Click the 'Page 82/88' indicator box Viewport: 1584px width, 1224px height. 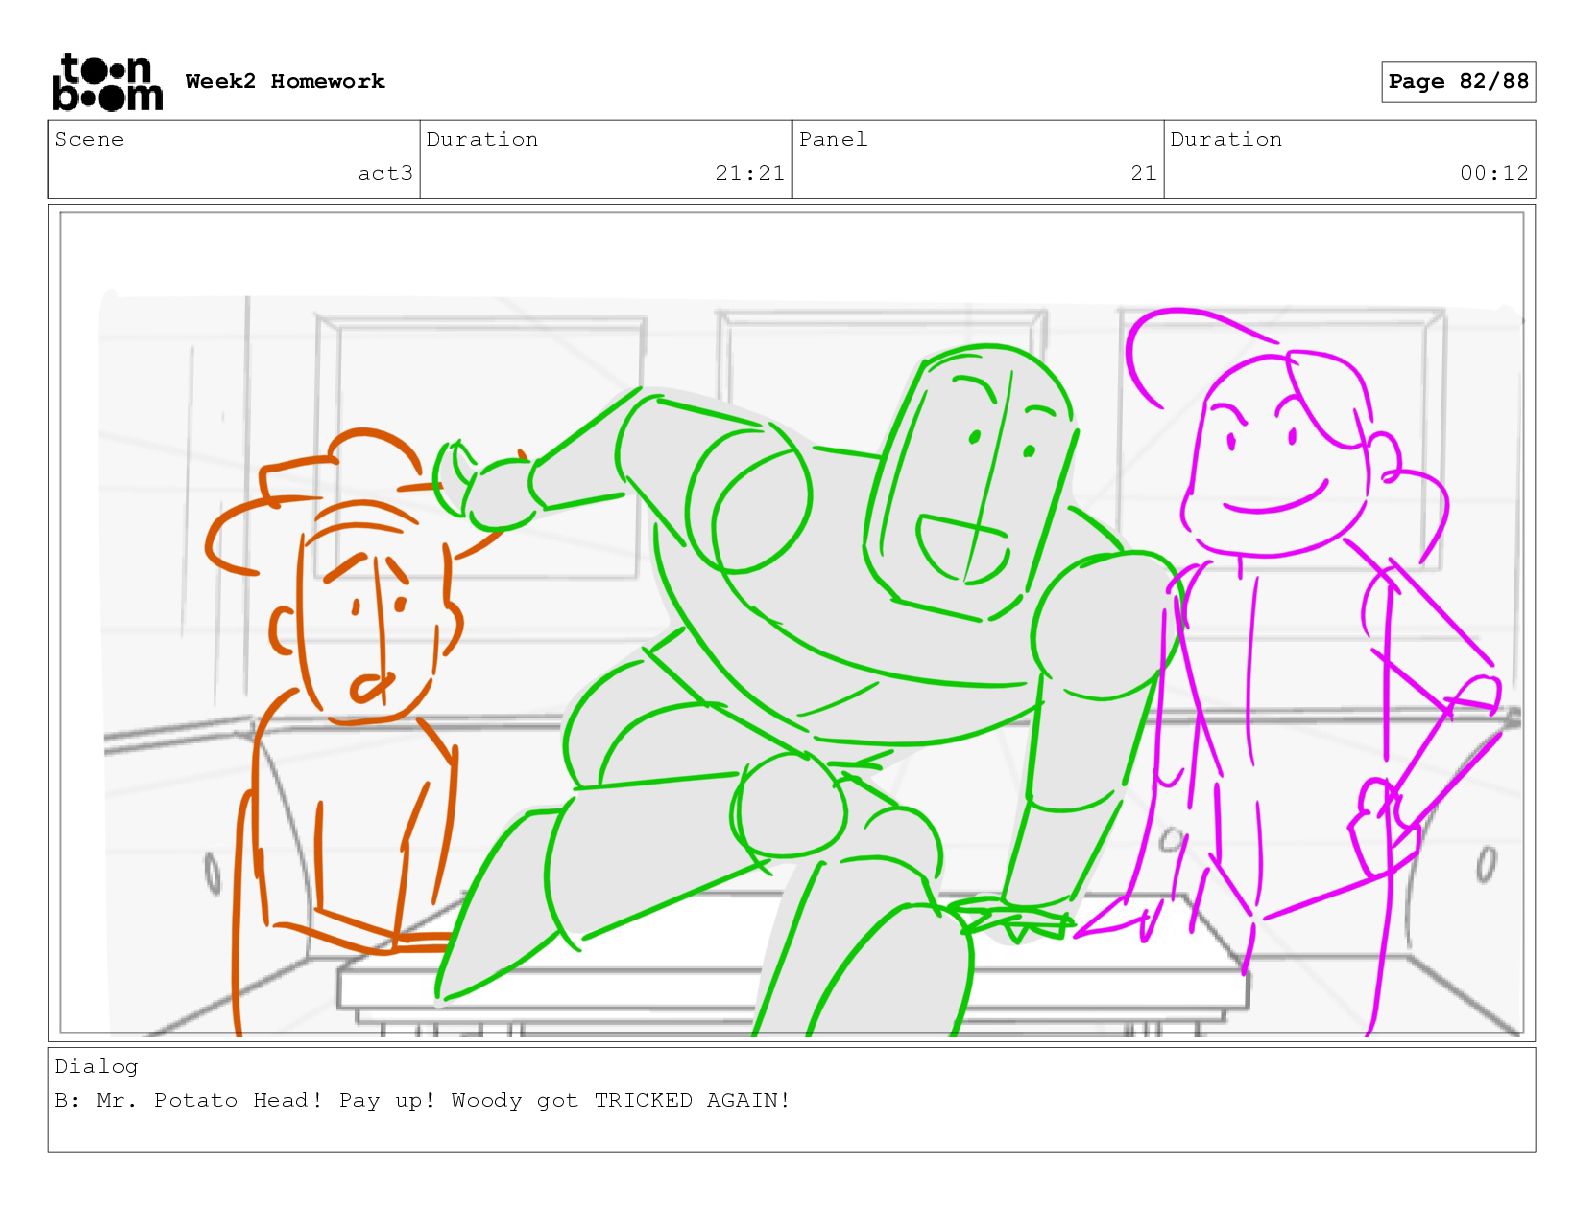[x=1458, y=82]
